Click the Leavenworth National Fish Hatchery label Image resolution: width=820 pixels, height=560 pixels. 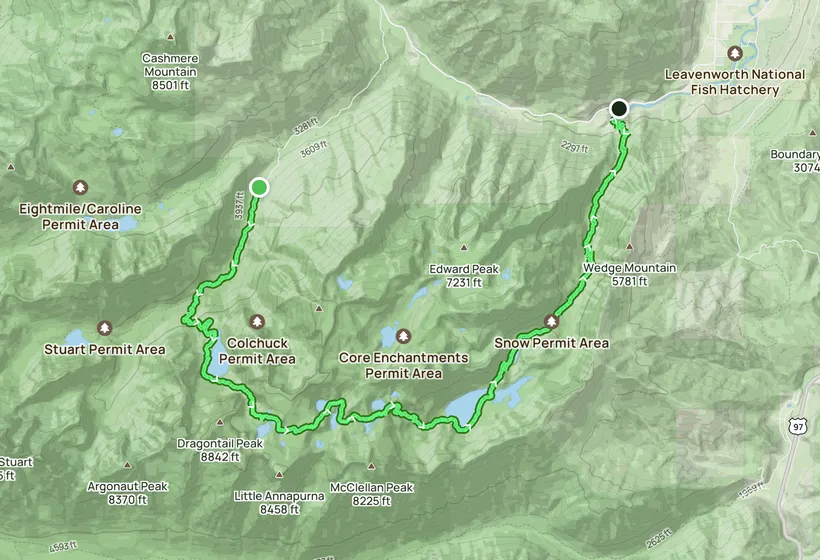point(735,82)
